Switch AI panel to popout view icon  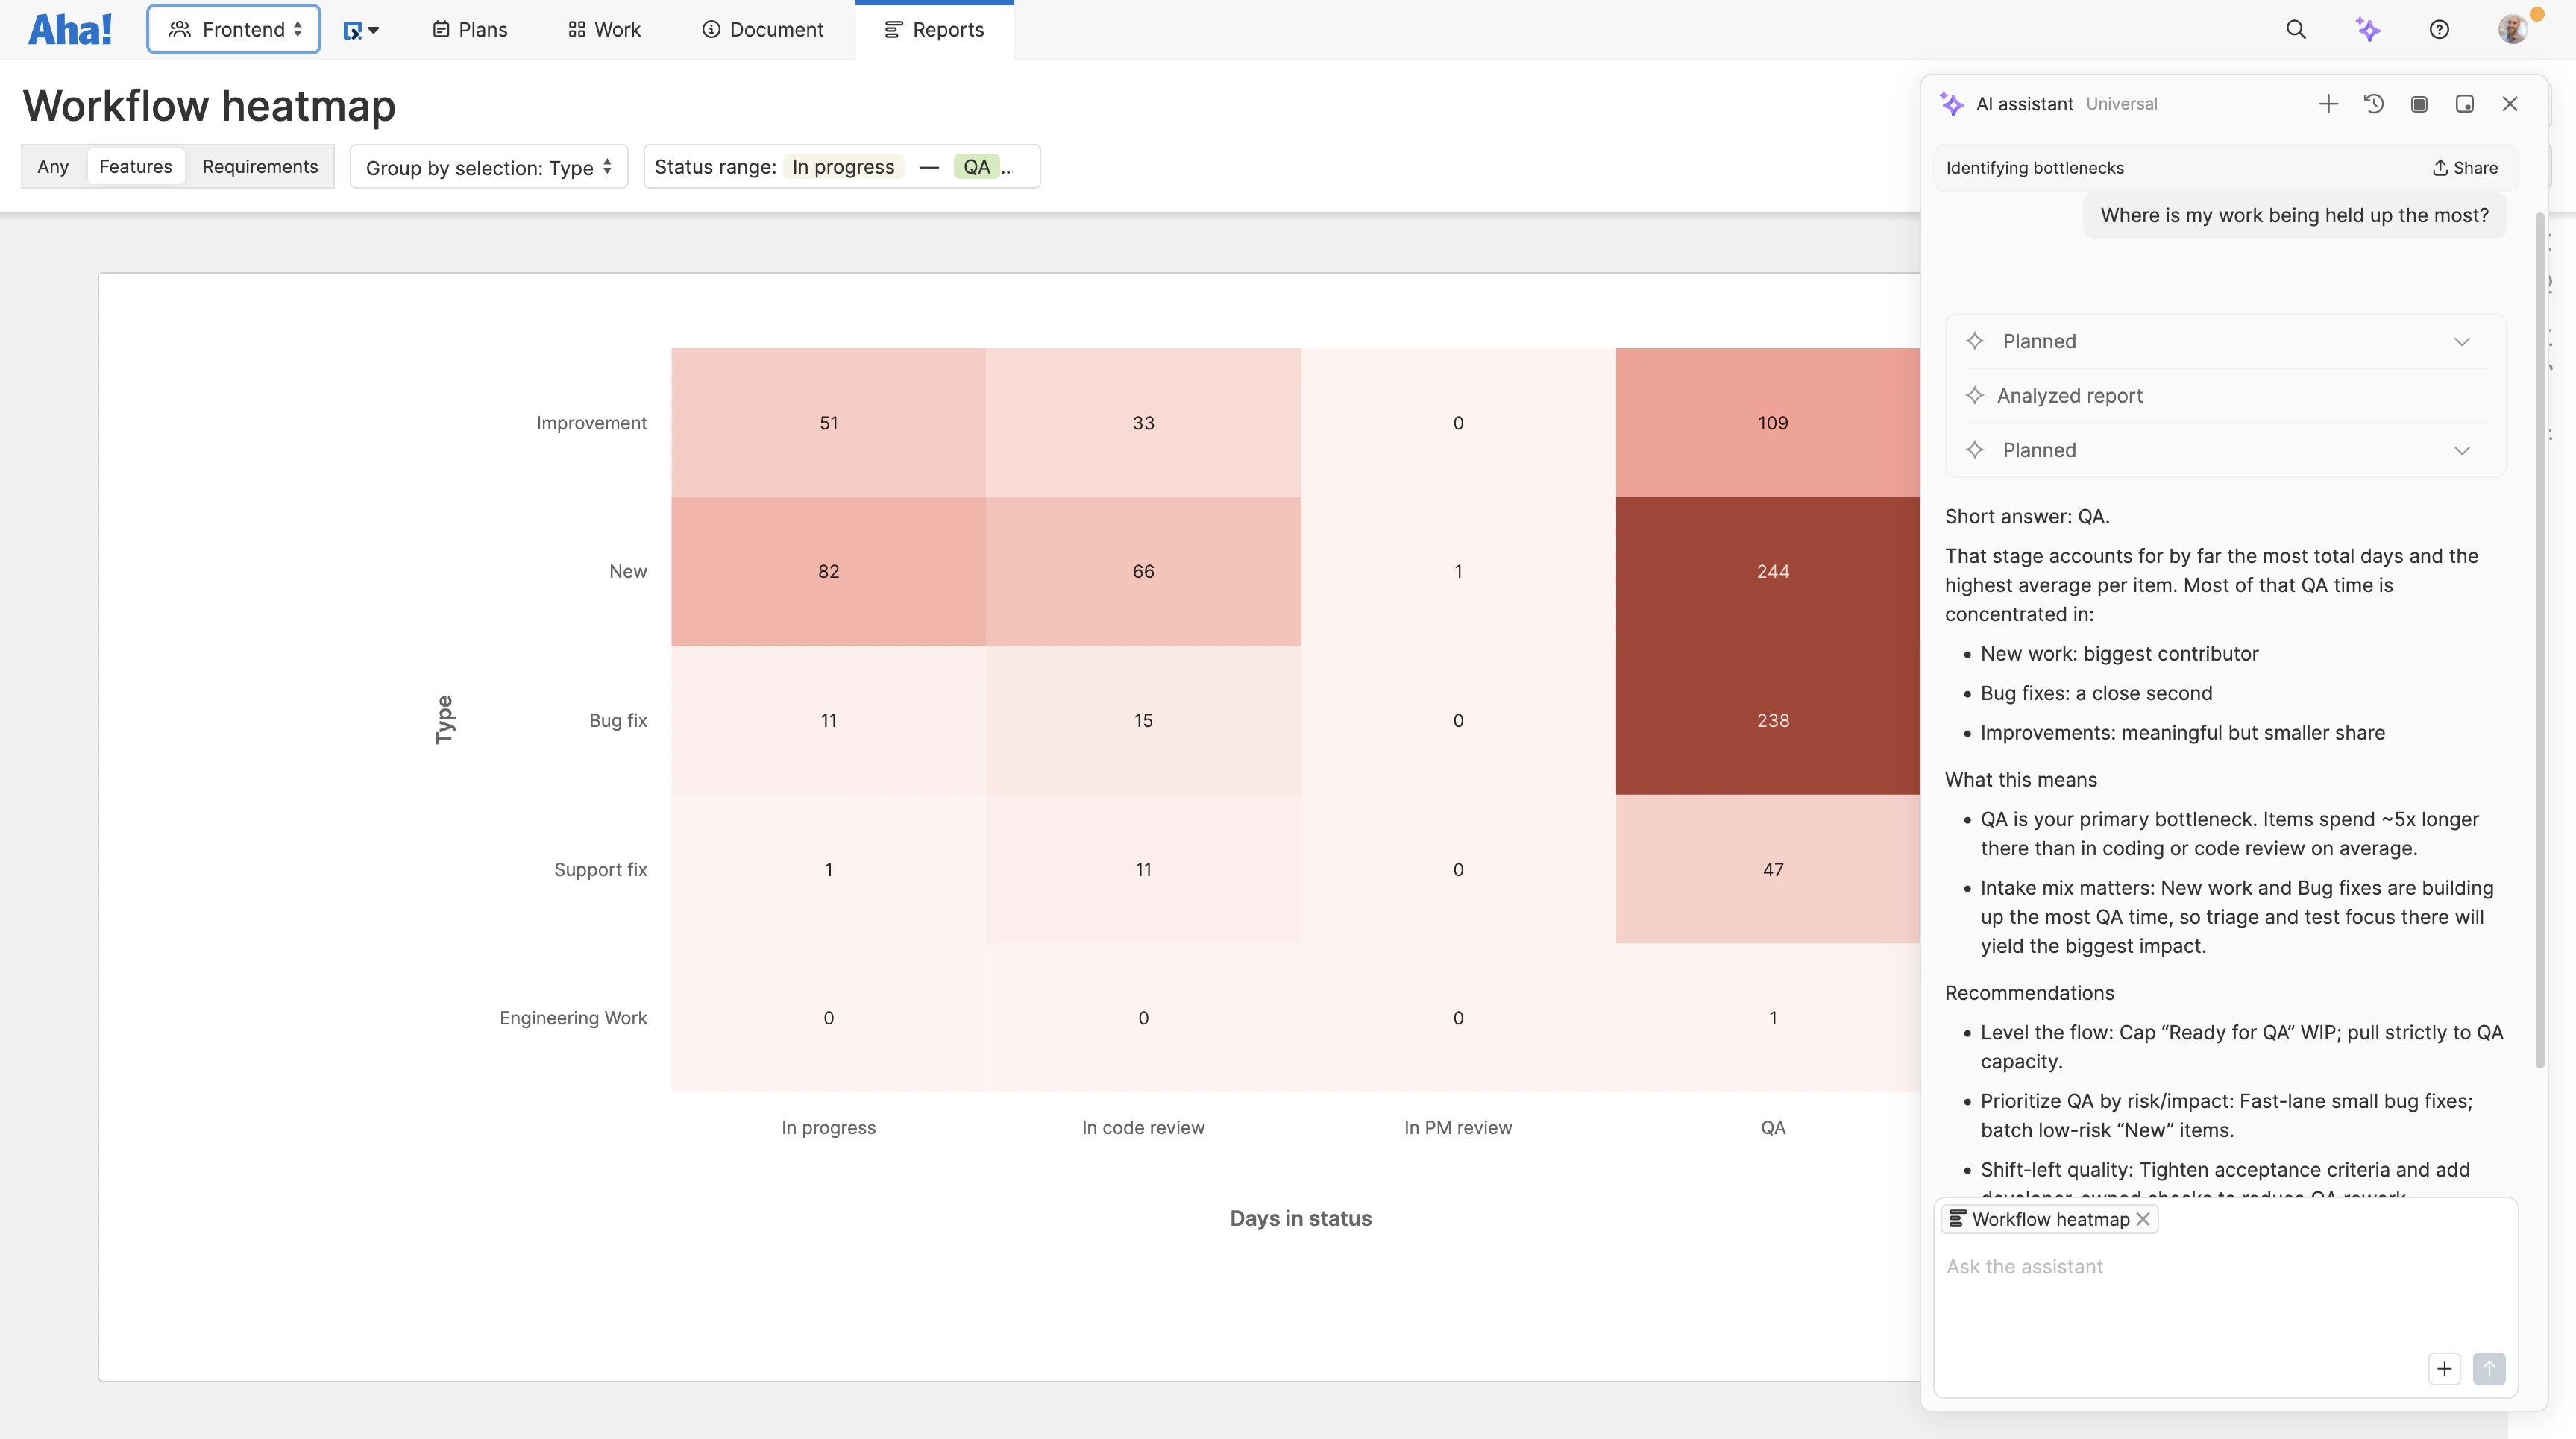tap(2464, 104)
